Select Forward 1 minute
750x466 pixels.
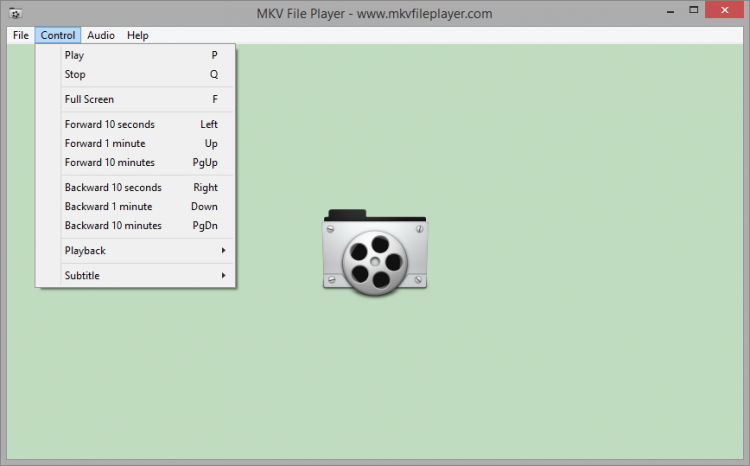point(135,144)
